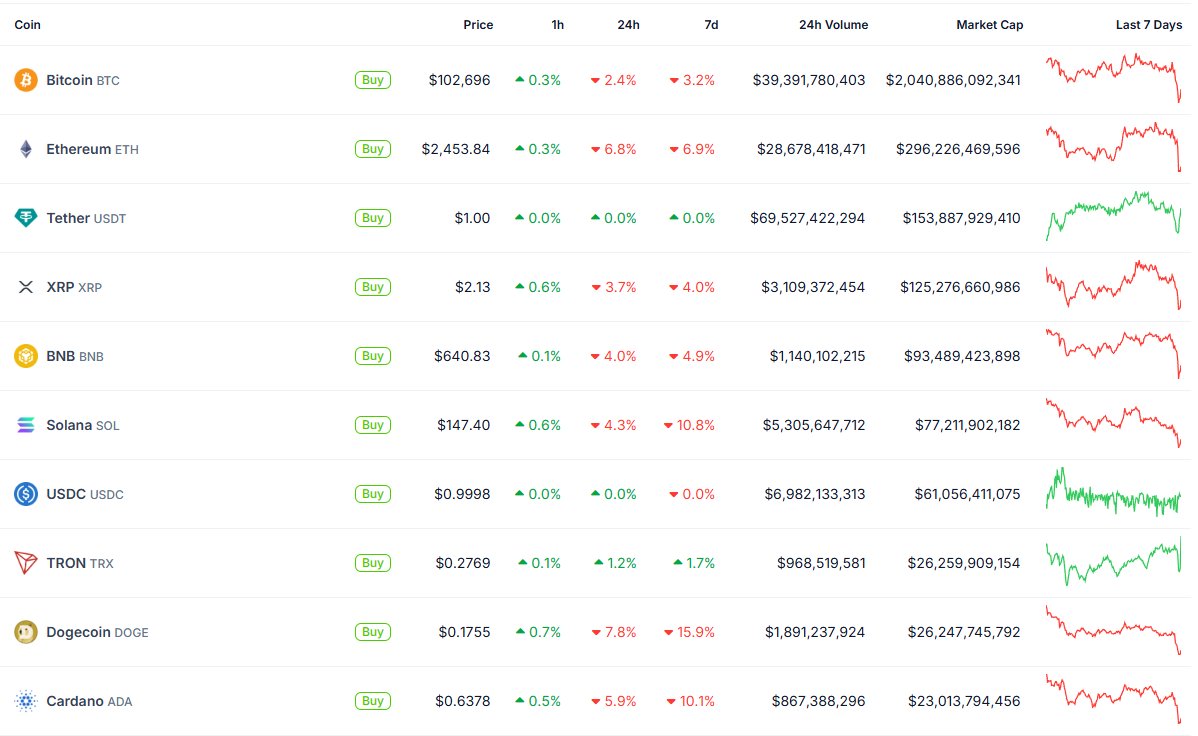The height and width of the screenshot is (736, 1198).
Task: Click Dogecoin 7d change 15.9%
Action: [689, 632]
